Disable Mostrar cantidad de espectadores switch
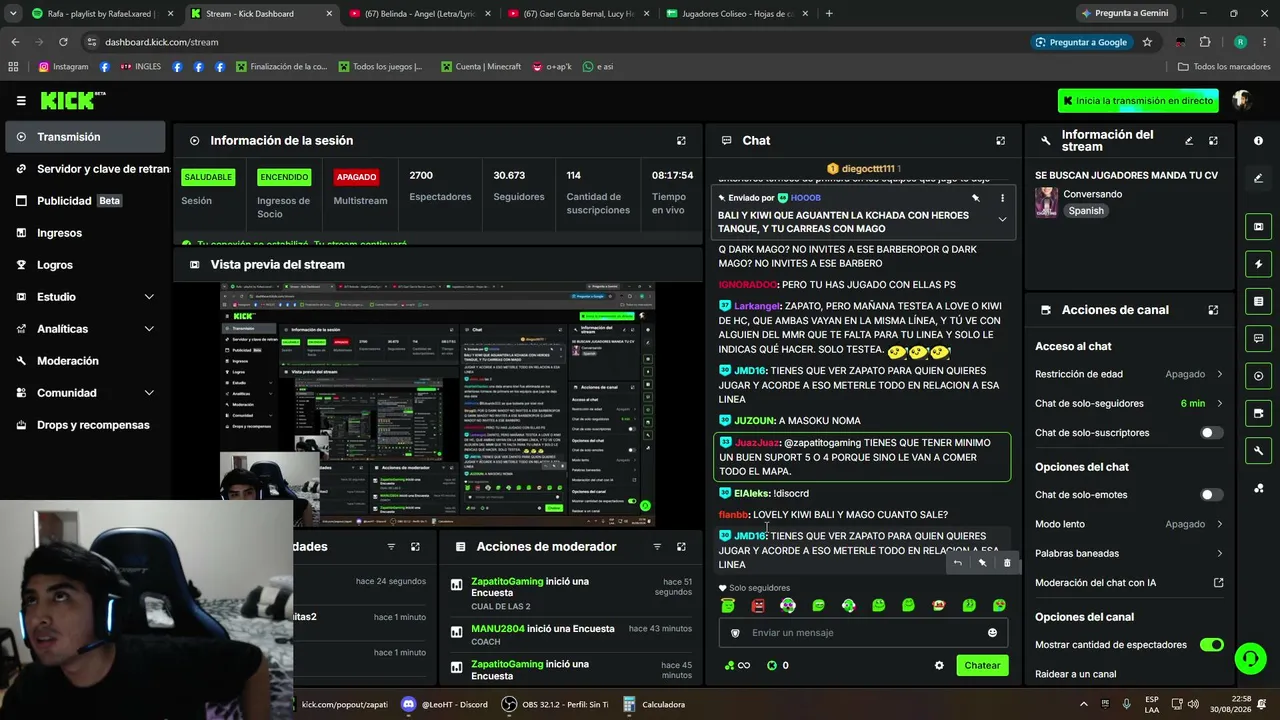1280x720 pixels. 1211,645
